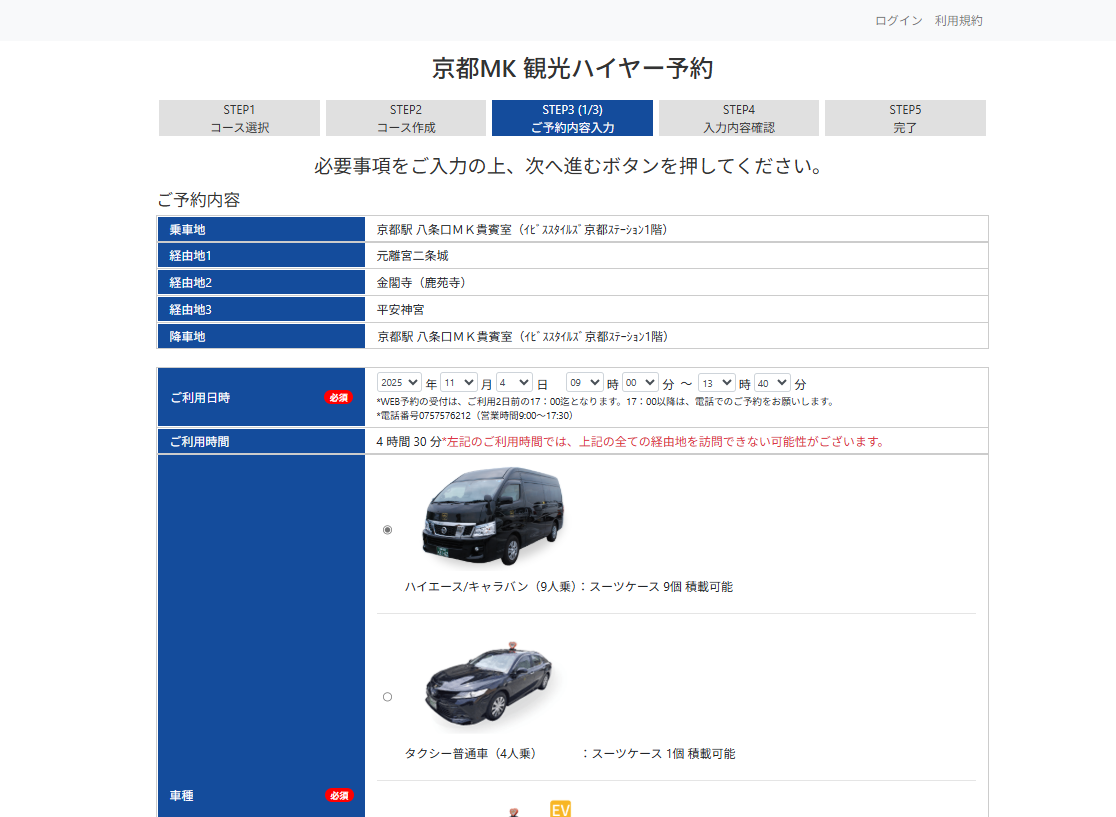This screenshot has width=1116, height=817.
Task: Click the 平安神宮 waypoint text
Action: 401,310
